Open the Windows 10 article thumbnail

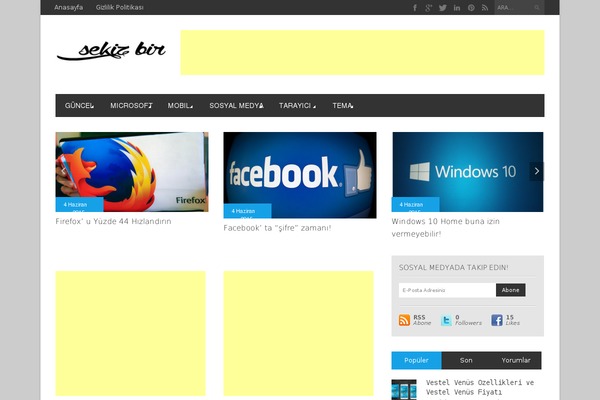tap(468, 172)
